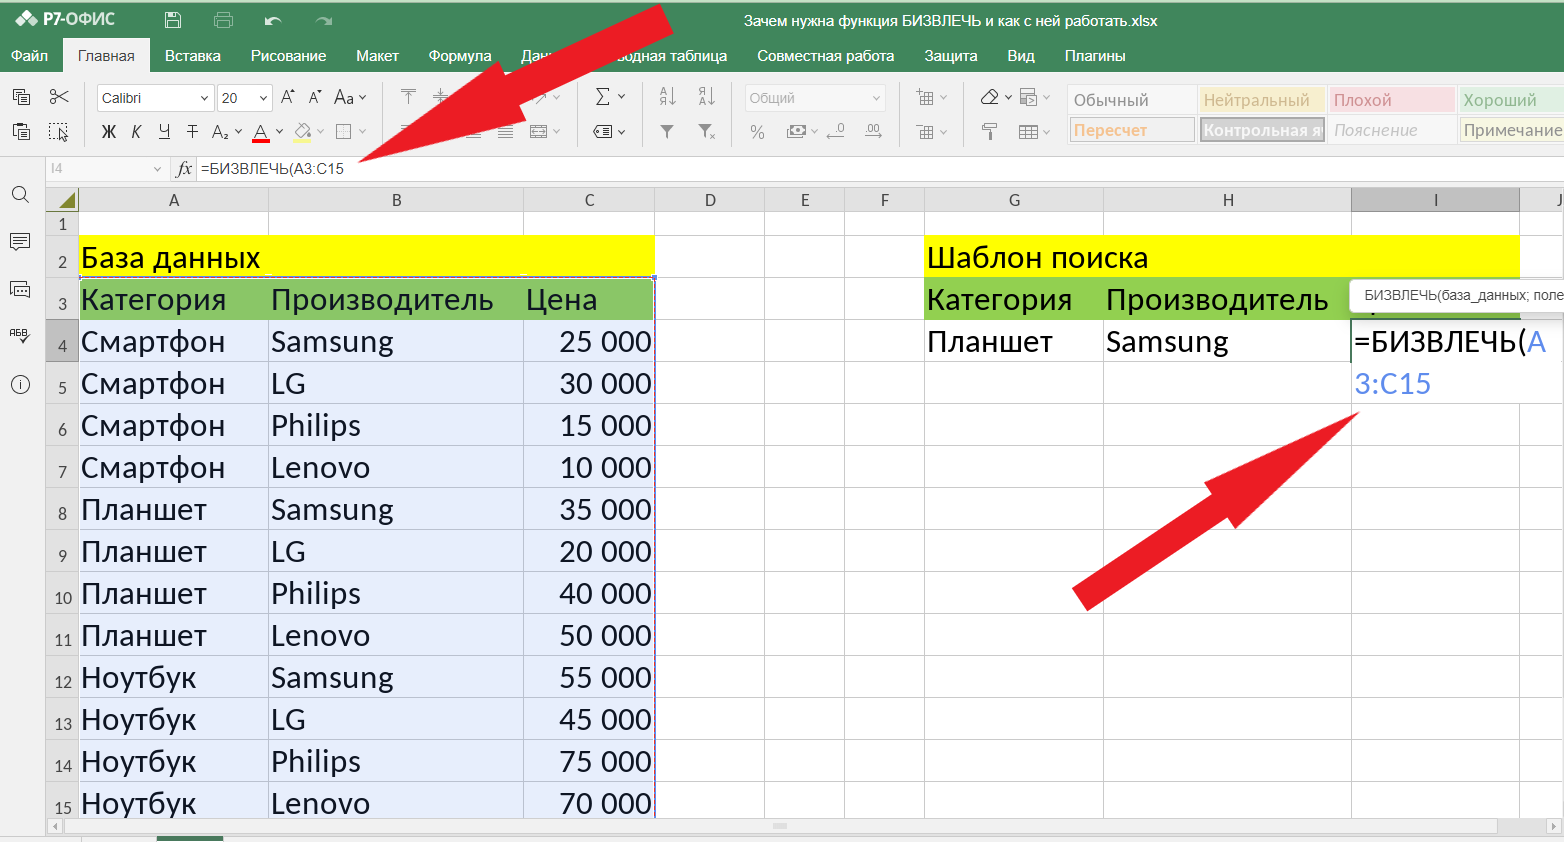This screenshot has width=1564, height=842.
Task: Toggle underline formatting (Ч)
Action: click(164, 131)
